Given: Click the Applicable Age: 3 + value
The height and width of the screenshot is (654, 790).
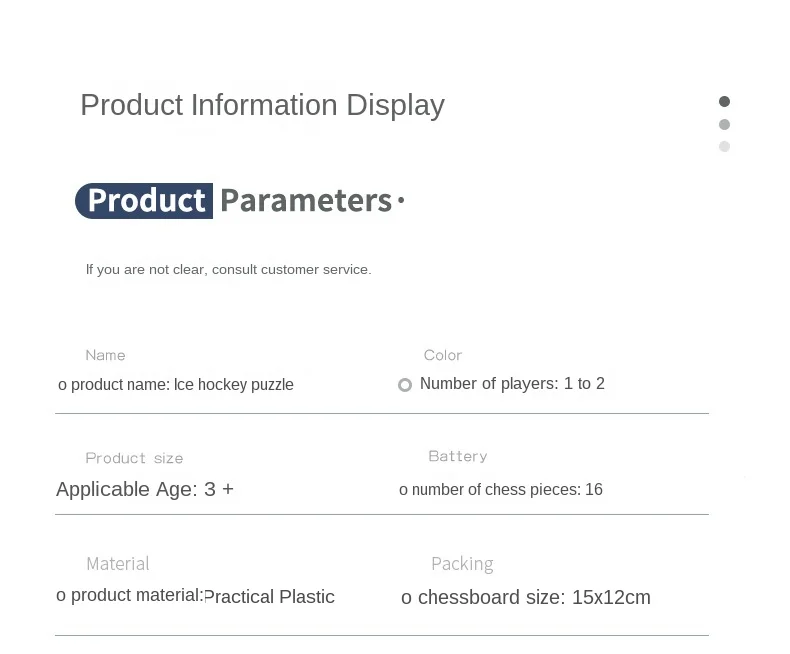Looking at the screenshot, I should [x=145, y=489].
